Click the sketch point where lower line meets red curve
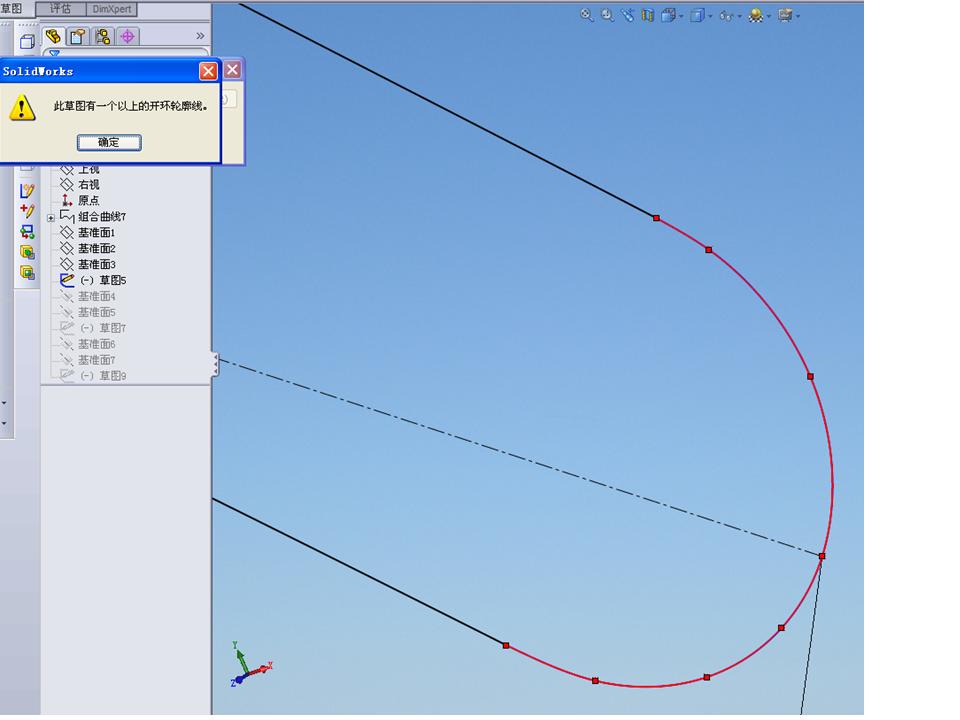Viewport: 960px width, 720px height. point(506,645)
